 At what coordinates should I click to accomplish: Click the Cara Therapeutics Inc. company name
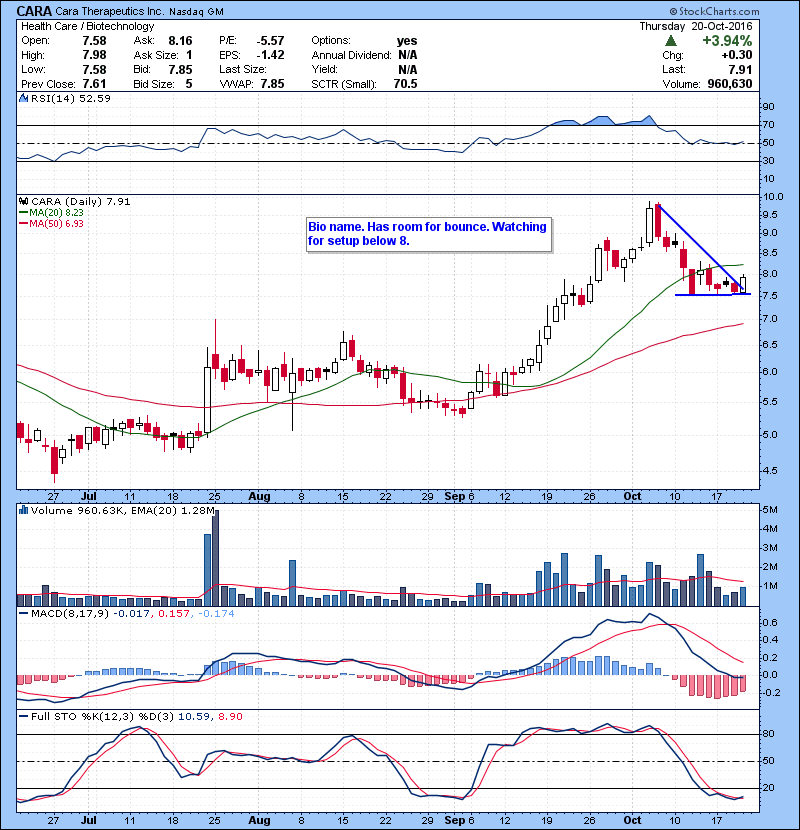pos(110,11)
